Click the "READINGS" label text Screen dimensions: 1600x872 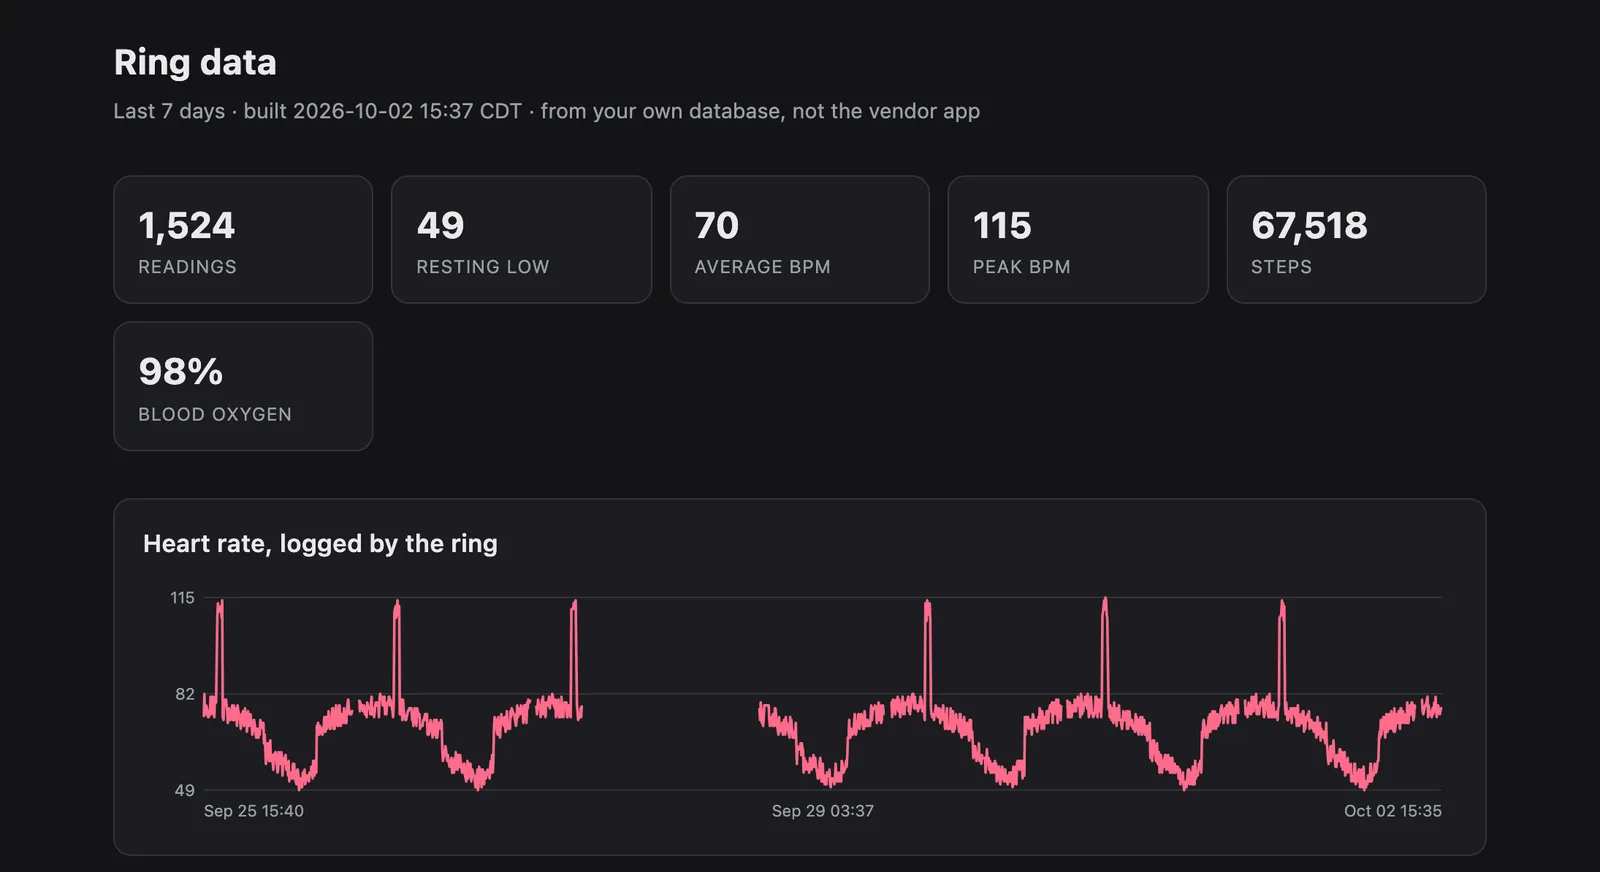coord(188,267)
